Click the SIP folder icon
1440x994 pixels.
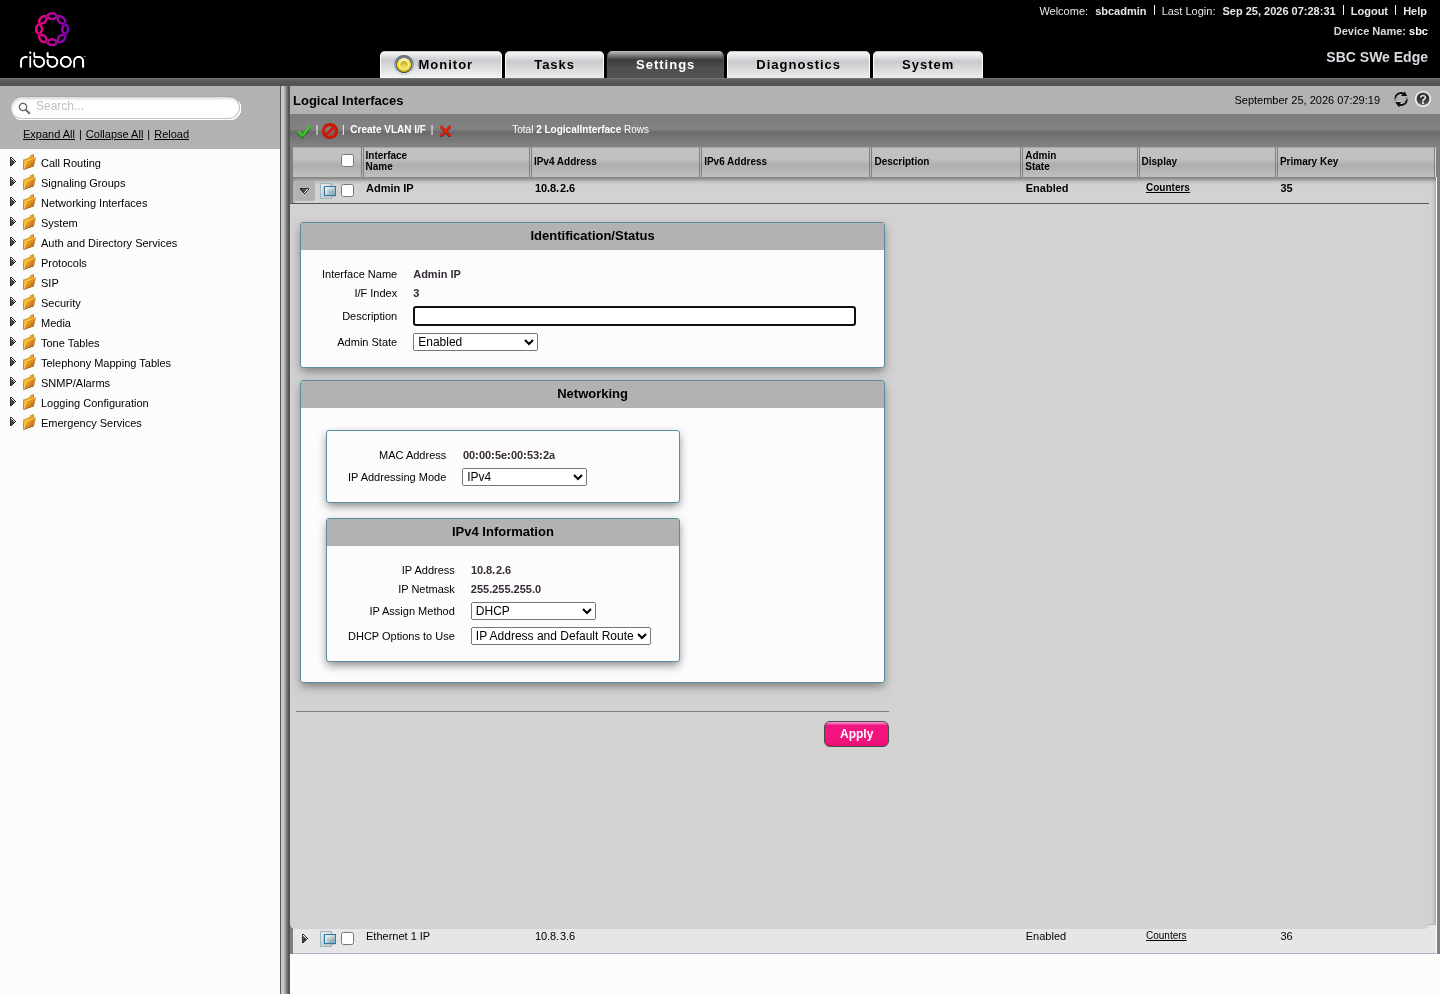coord(29,282)
